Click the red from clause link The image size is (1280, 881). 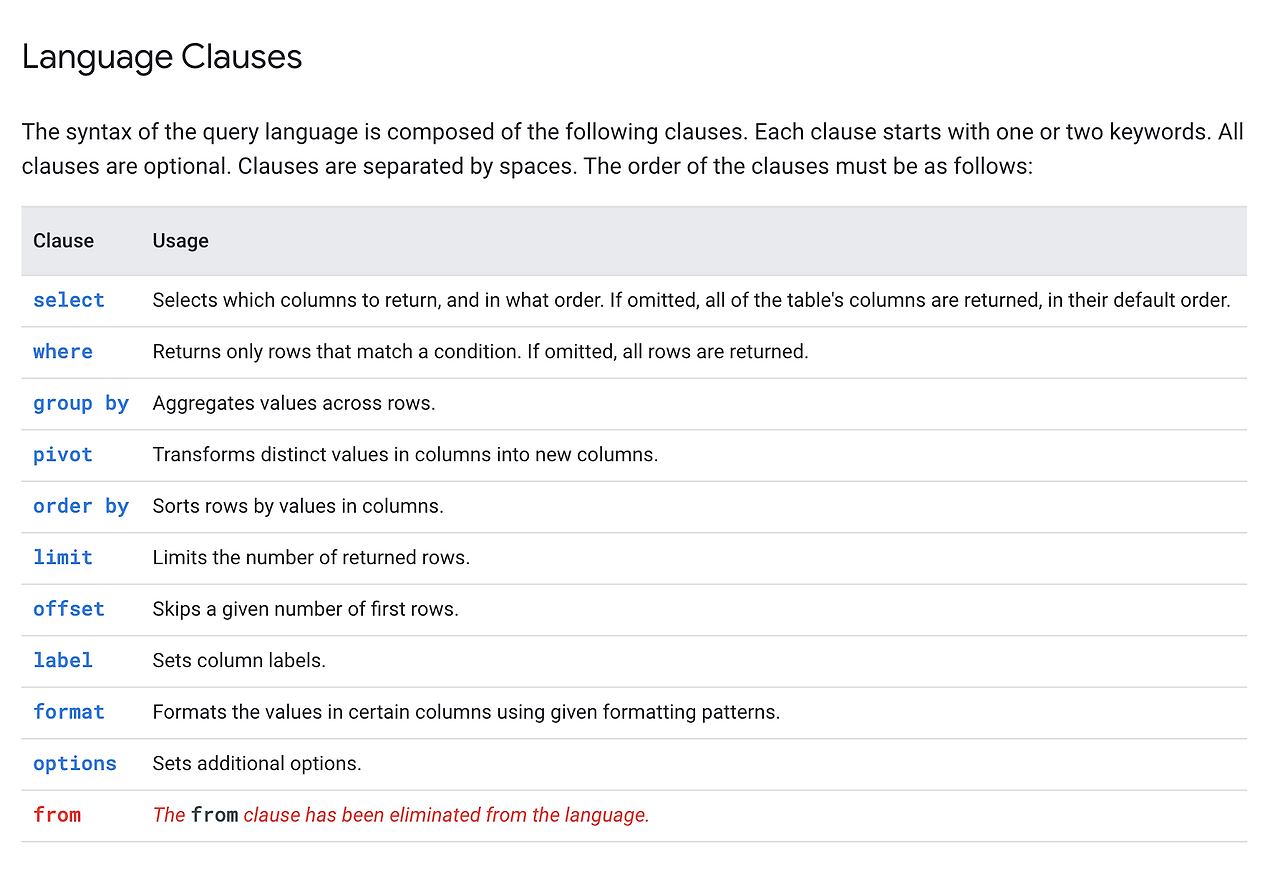tap(56, 815)
